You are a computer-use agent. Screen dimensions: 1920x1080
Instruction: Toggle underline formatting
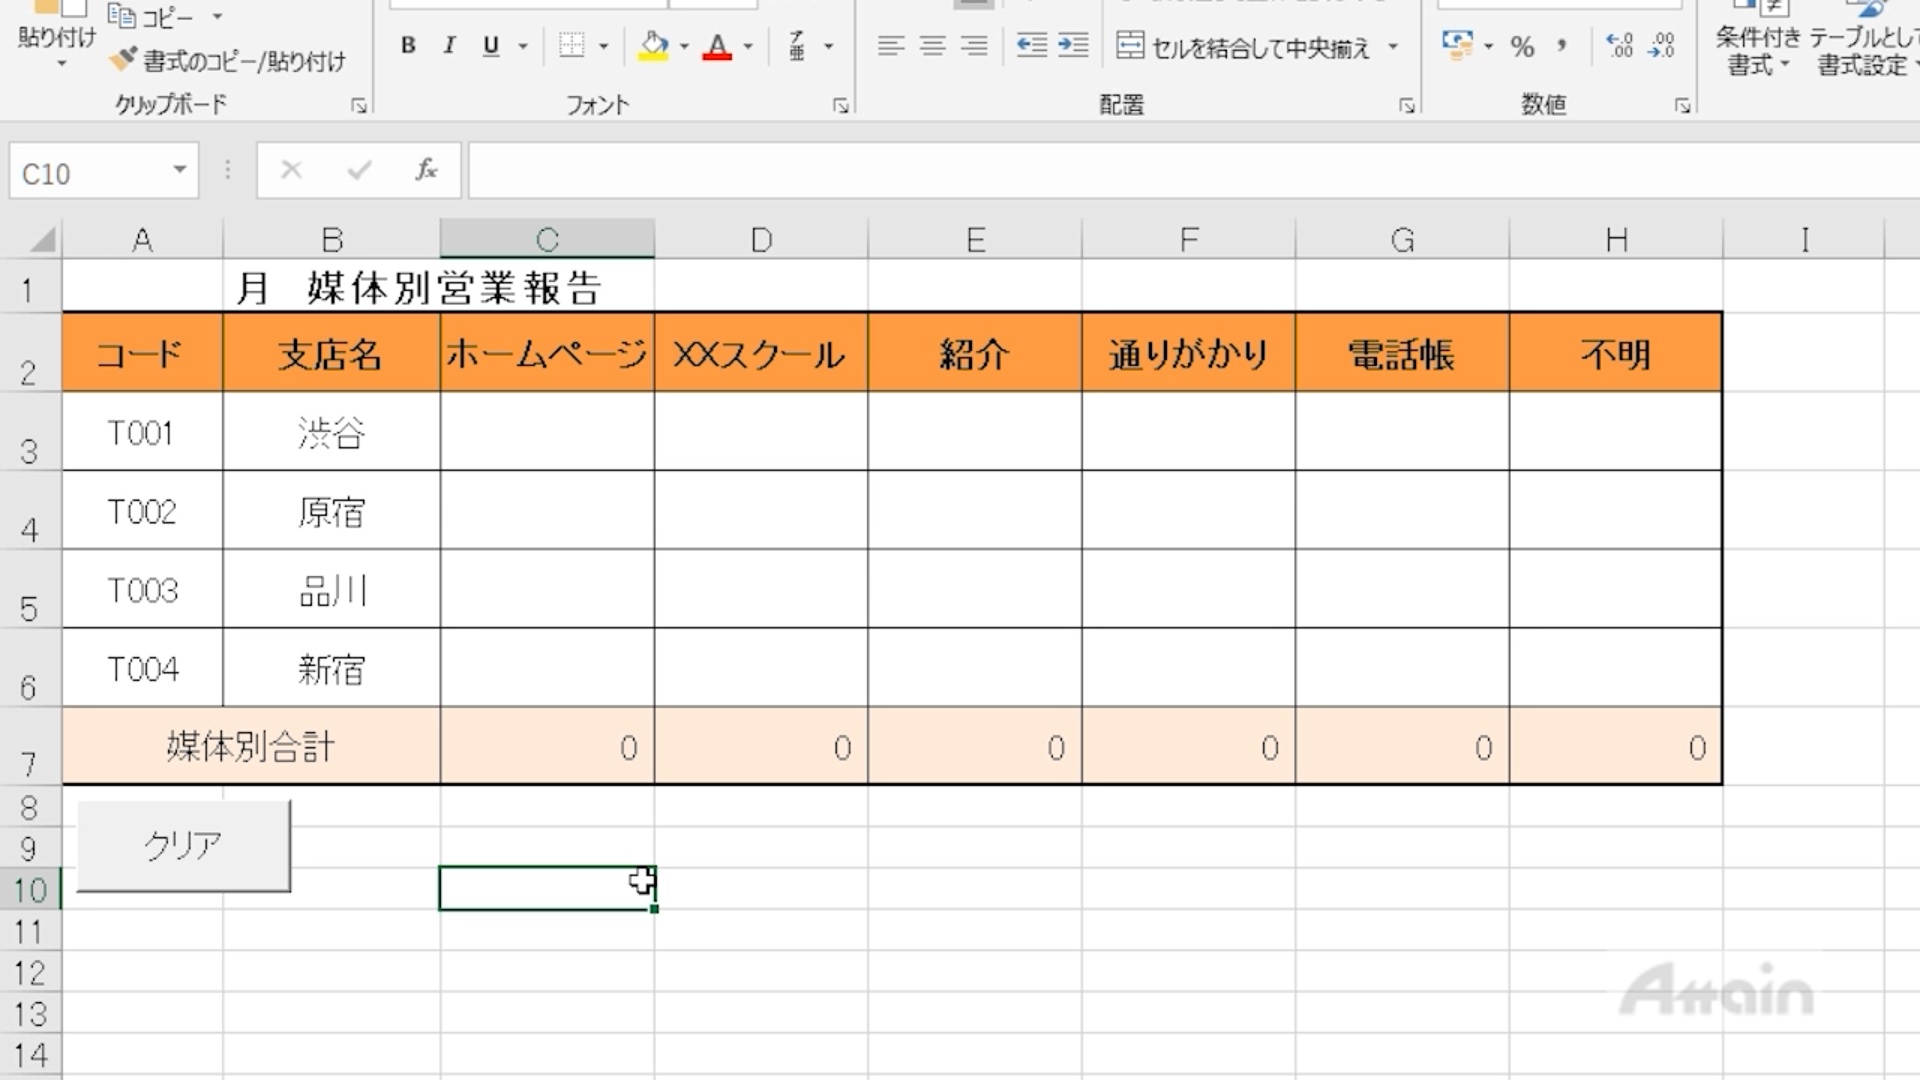point(490,46)
